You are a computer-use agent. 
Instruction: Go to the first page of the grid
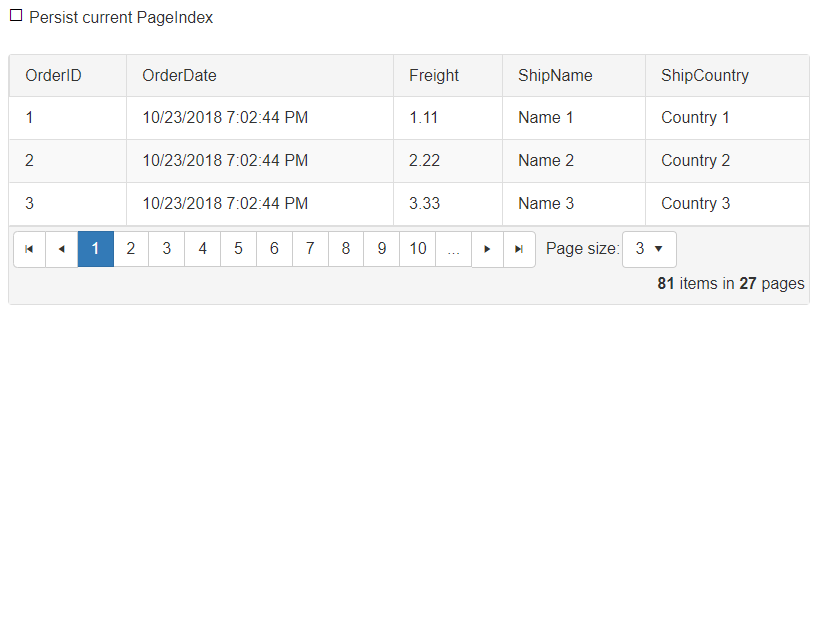[x=30, y=249]
